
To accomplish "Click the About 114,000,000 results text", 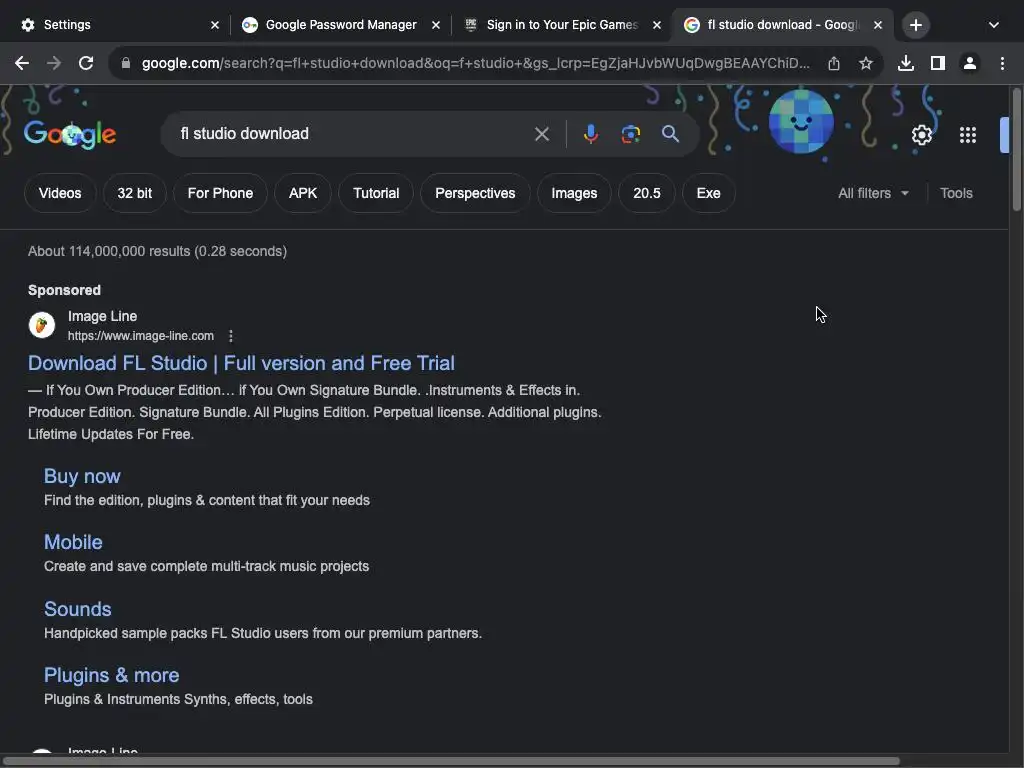I will point(157,251).
